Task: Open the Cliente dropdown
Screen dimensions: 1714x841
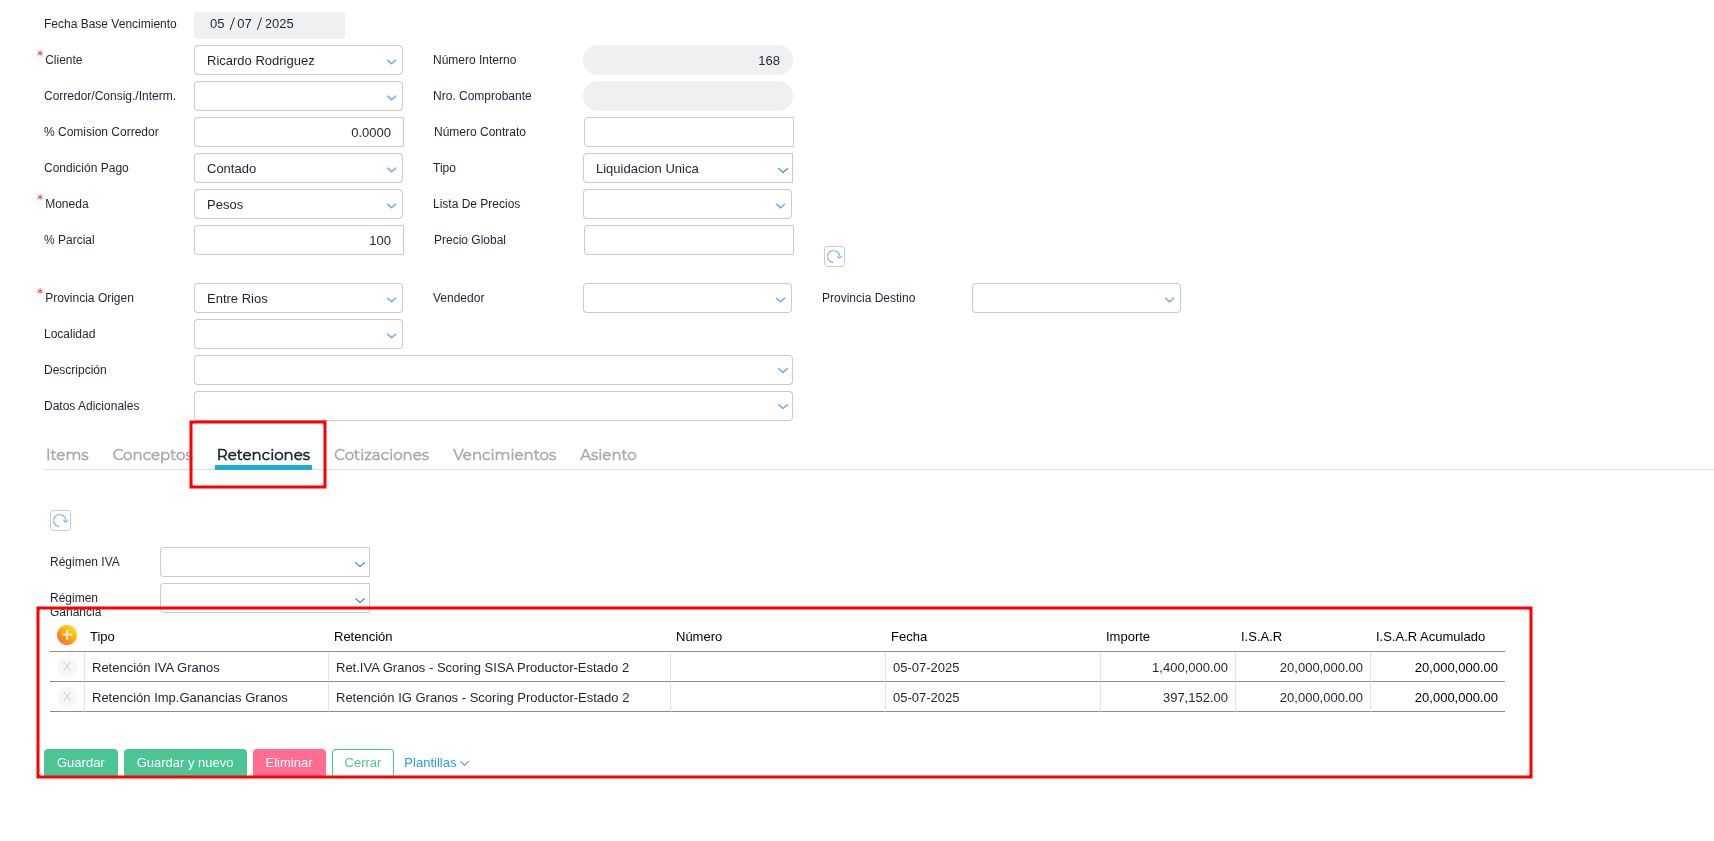Action: coord(298,61)
